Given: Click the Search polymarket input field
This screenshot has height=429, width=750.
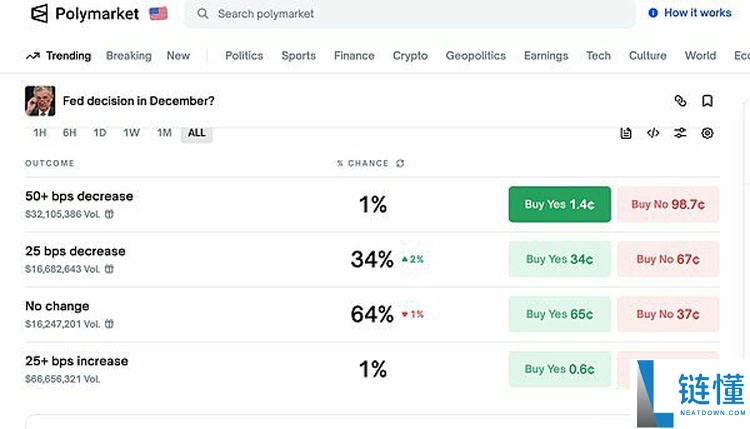Looking at the screenshot, I should [x=410, y=14].
